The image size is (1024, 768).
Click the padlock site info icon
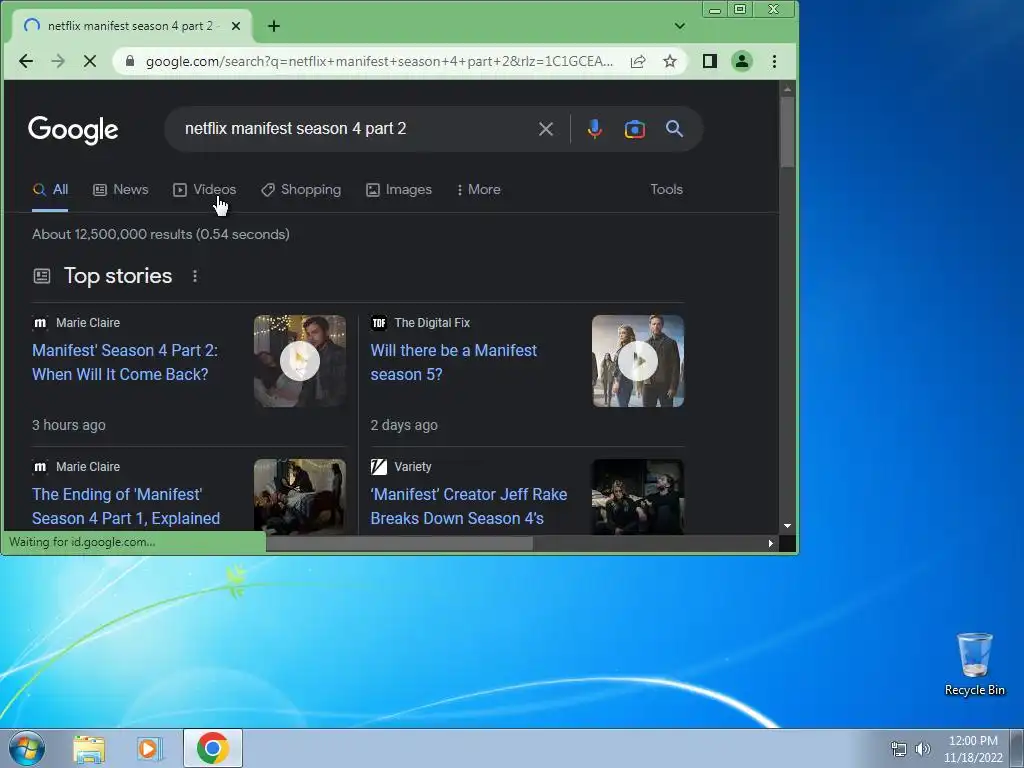[x=130, y=61]
